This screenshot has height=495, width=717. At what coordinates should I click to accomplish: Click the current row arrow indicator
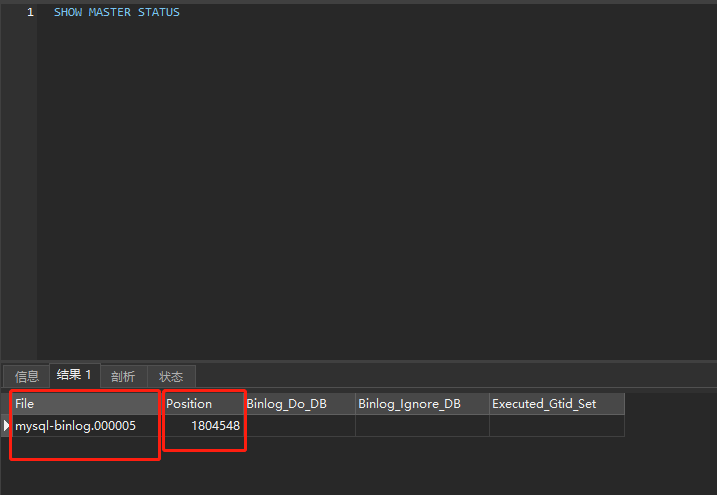pos(7,426)
